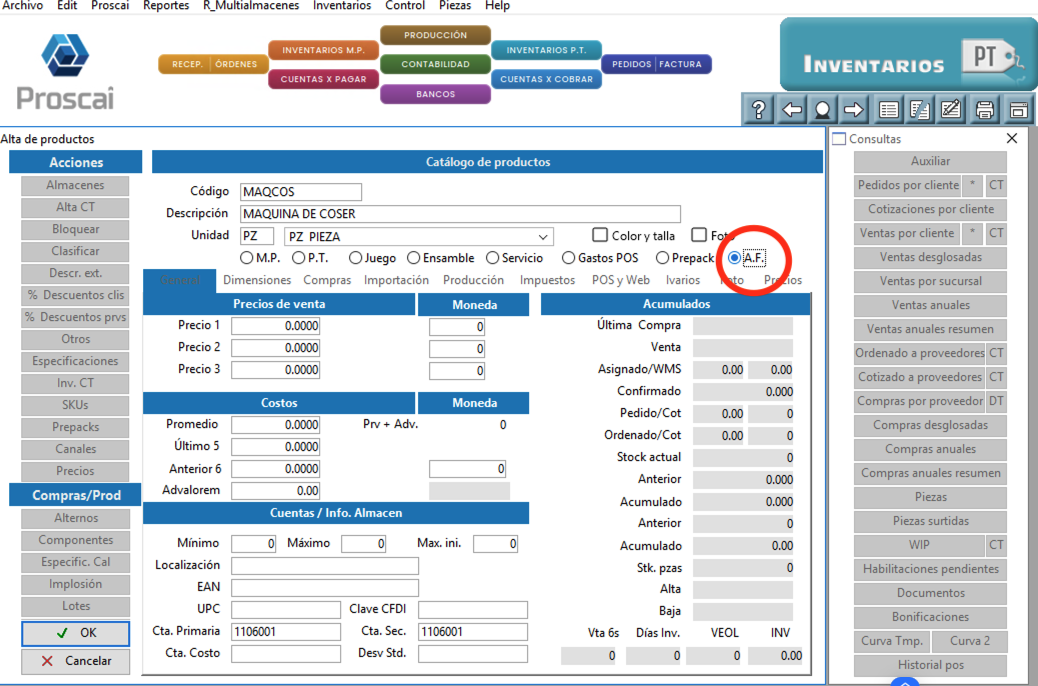This screenshot has height=686, width=1038.
Task: Open the Ventas anuales query
Action: click(x=930, y=305)
